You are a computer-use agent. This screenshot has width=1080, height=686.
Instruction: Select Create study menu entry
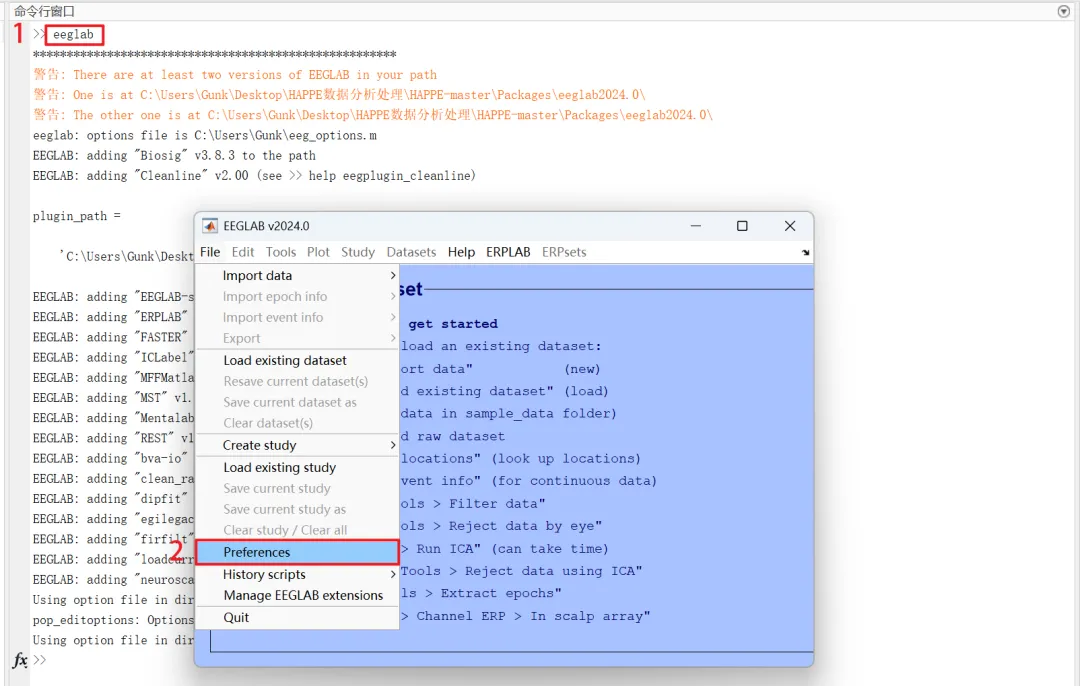pos(298,445)
